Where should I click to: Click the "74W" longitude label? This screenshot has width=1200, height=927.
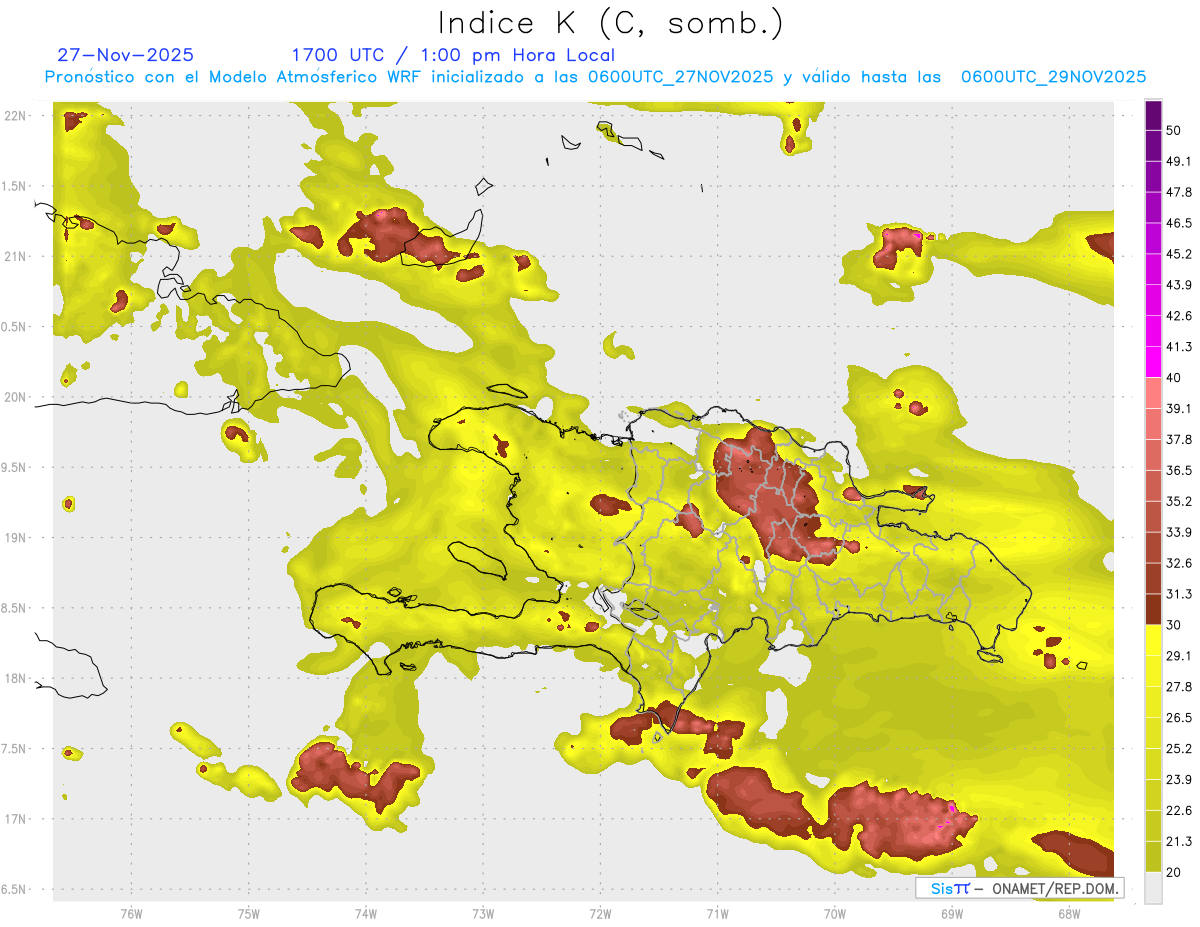point(366,913)
